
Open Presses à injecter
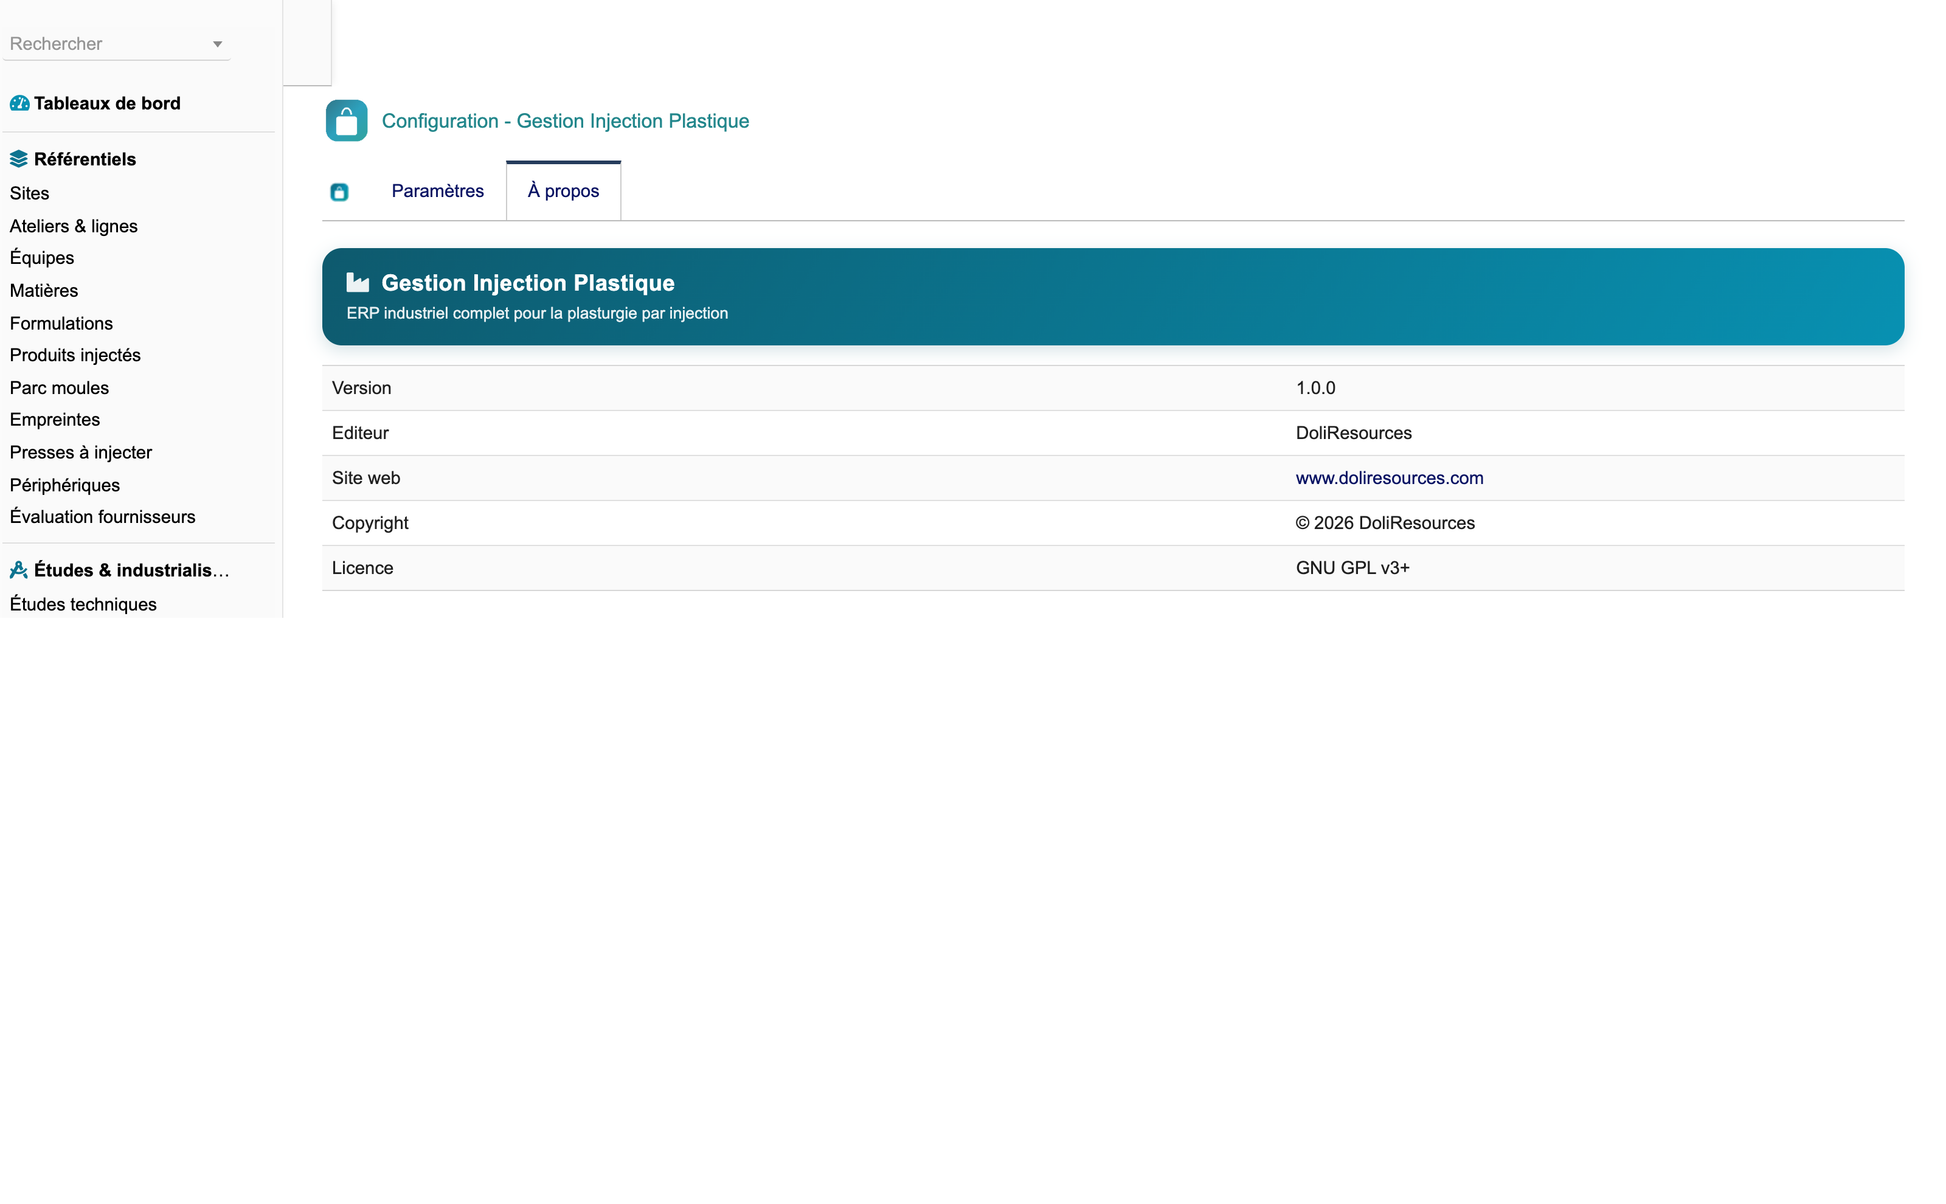tap(81, 452)
